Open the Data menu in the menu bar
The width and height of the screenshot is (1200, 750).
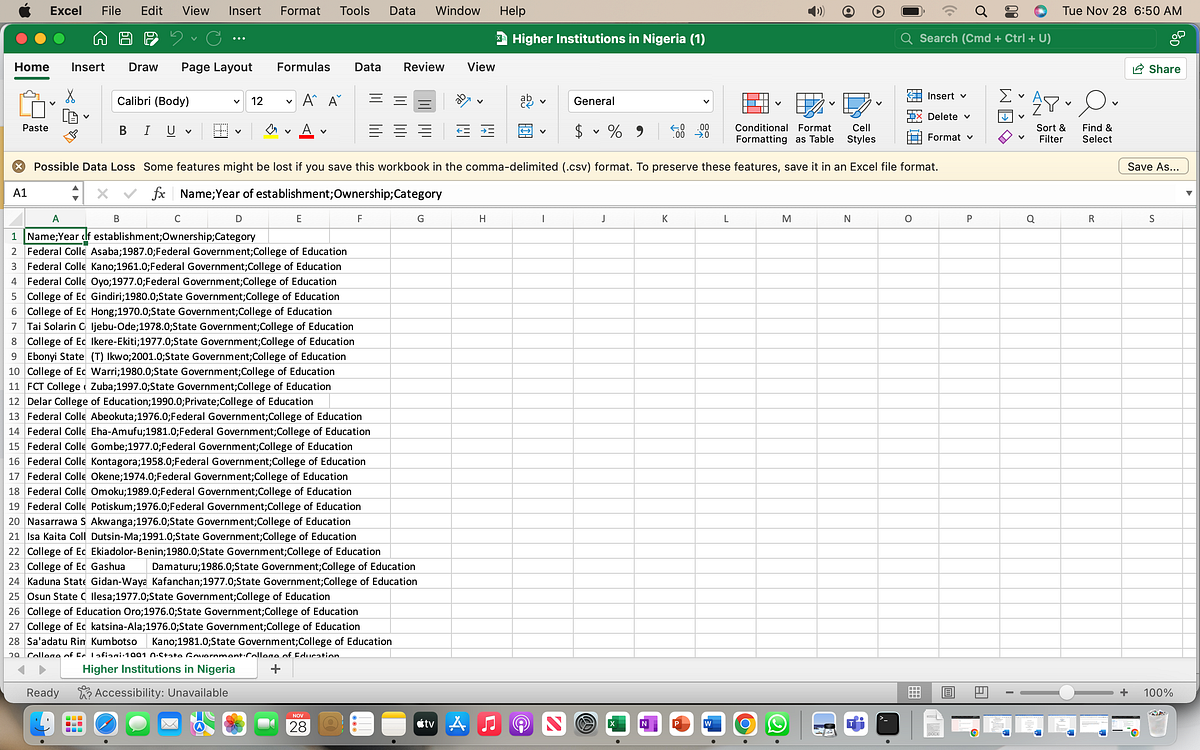(x=402, y=11)
